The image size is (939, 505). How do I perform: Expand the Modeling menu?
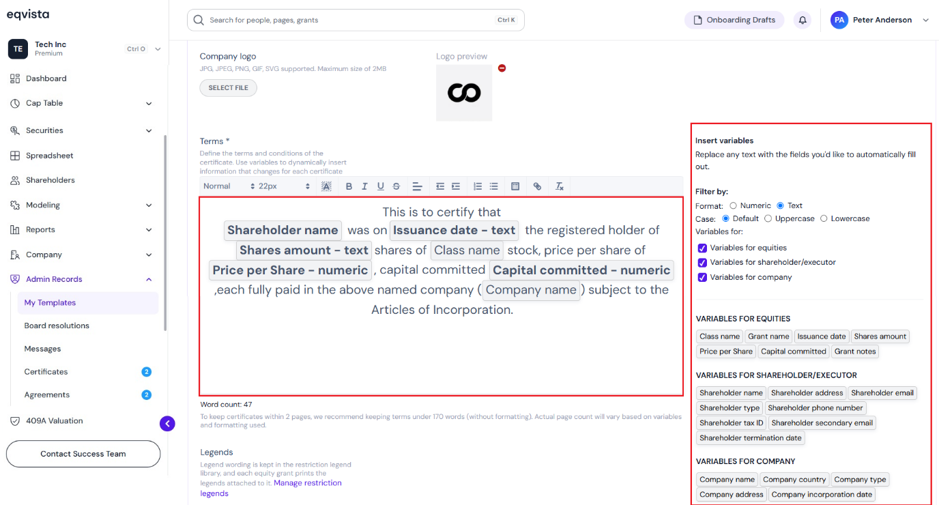coord(149,205)
